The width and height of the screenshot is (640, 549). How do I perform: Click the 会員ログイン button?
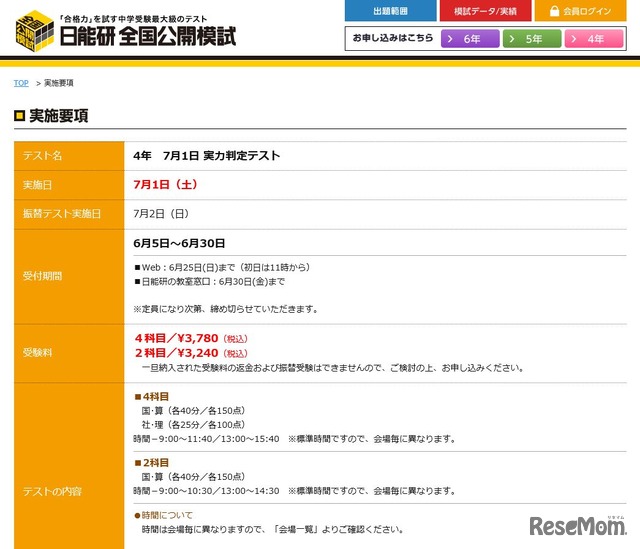580,11
